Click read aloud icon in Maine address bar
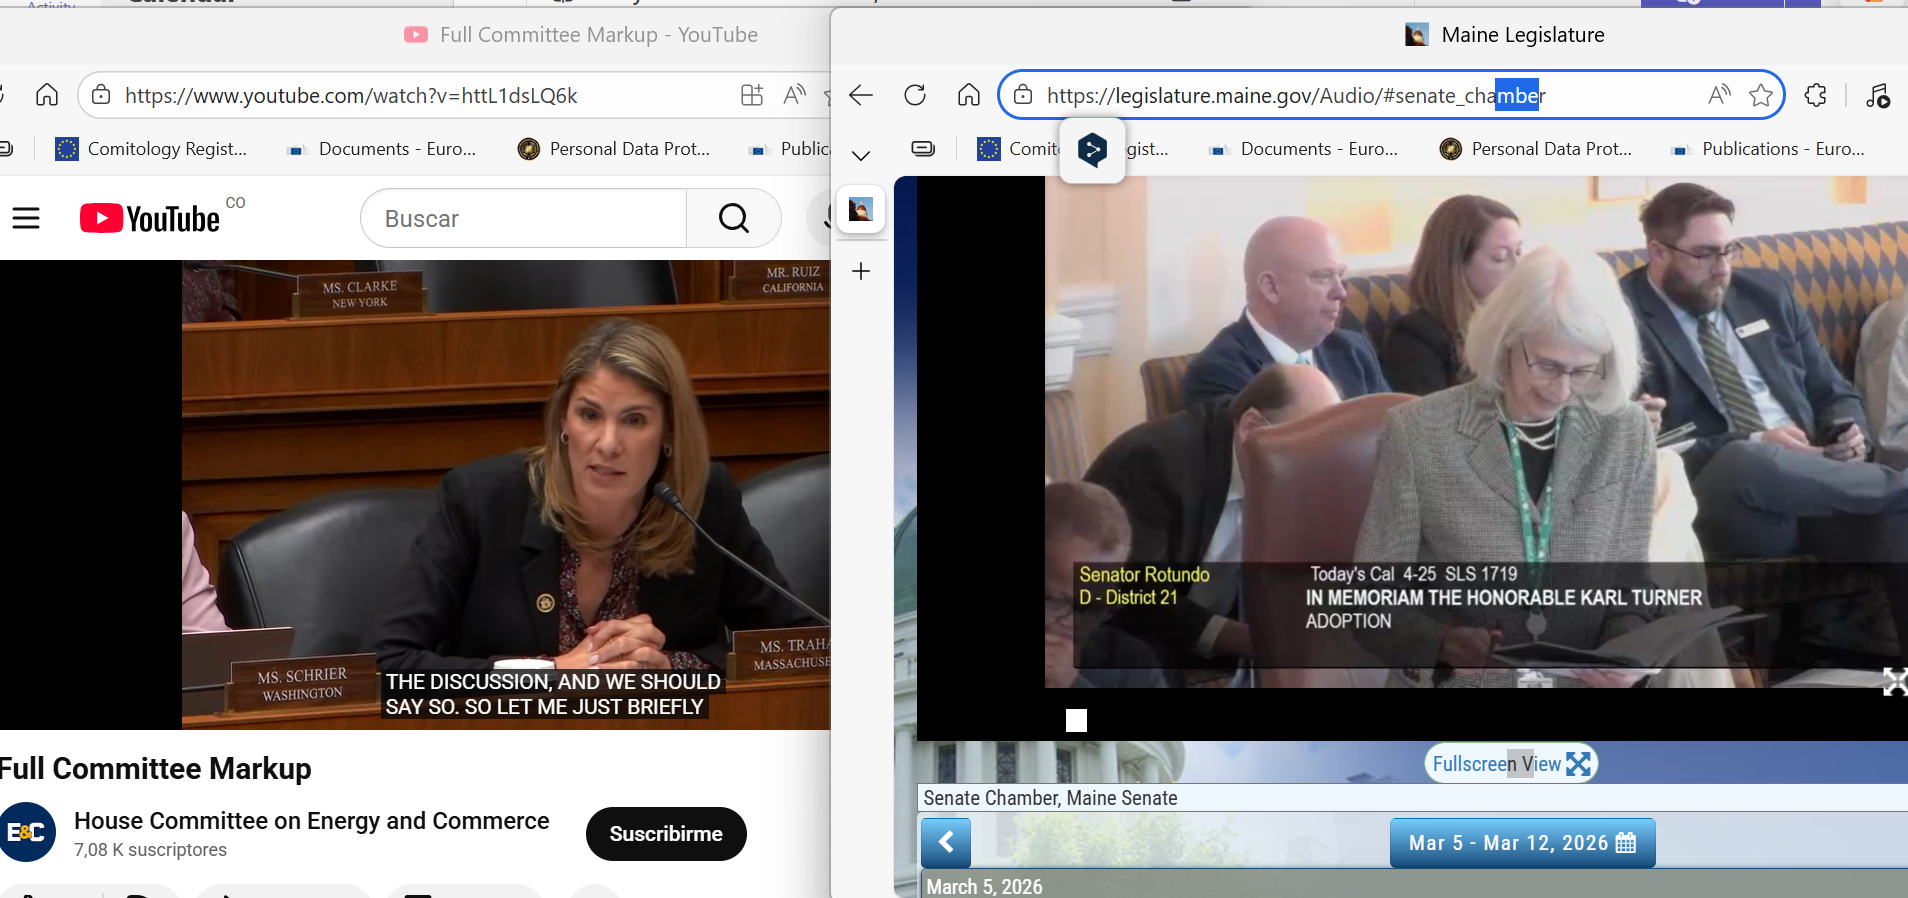The width and height of the screenshot is (1908, 898). [1719, 95]
